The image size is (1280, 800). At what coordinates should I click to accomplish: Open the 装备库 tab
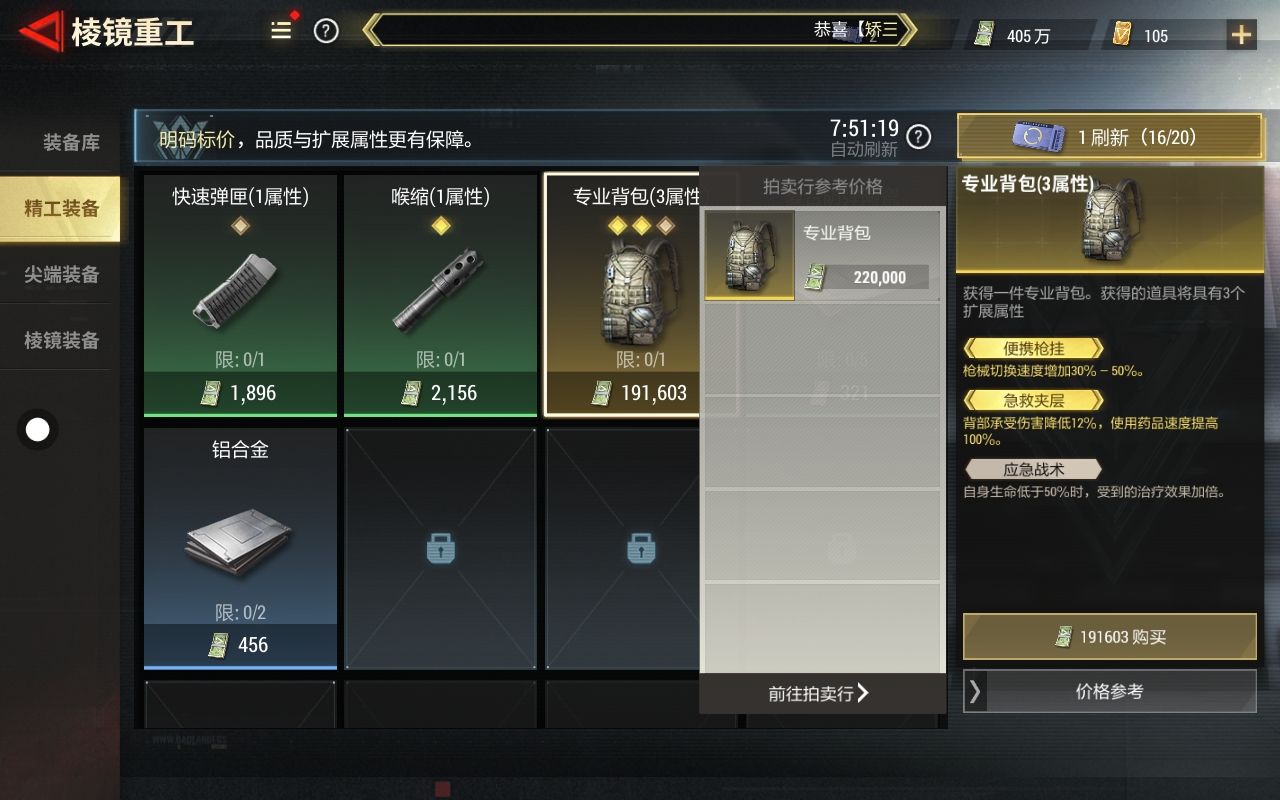70,142
